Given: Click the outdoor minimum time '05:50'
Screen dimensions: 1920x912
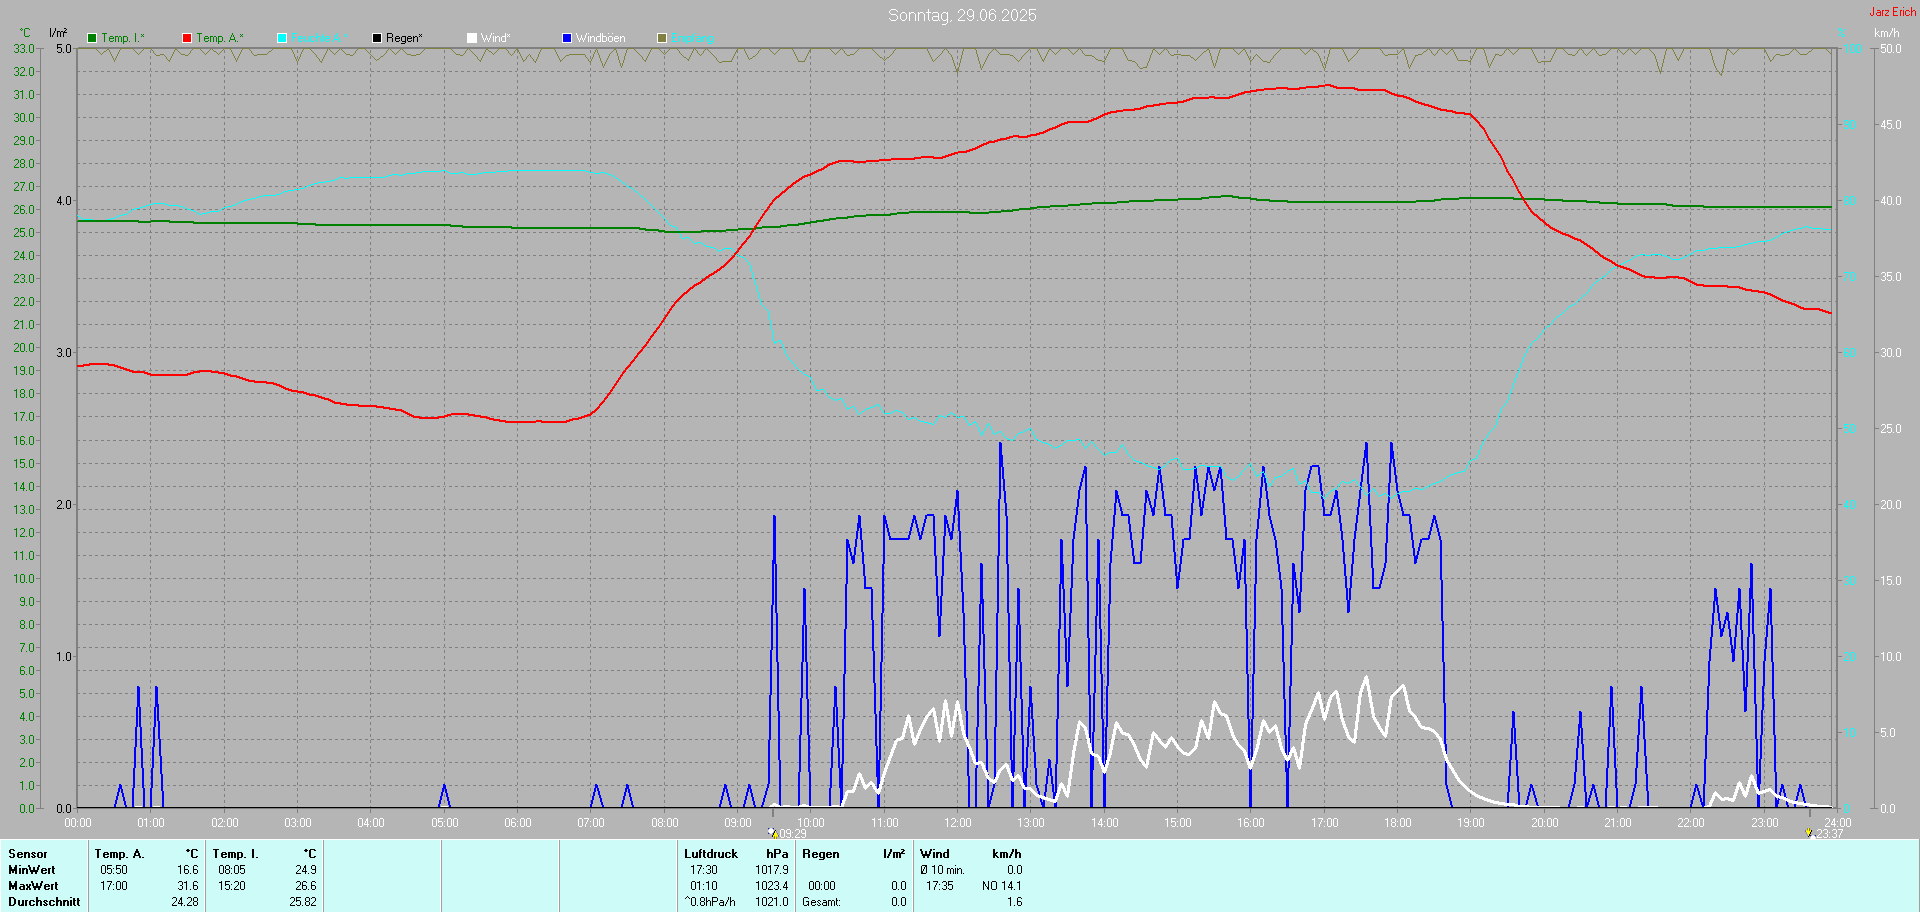Looking at the screenshot, I should [x=114, y=870].
